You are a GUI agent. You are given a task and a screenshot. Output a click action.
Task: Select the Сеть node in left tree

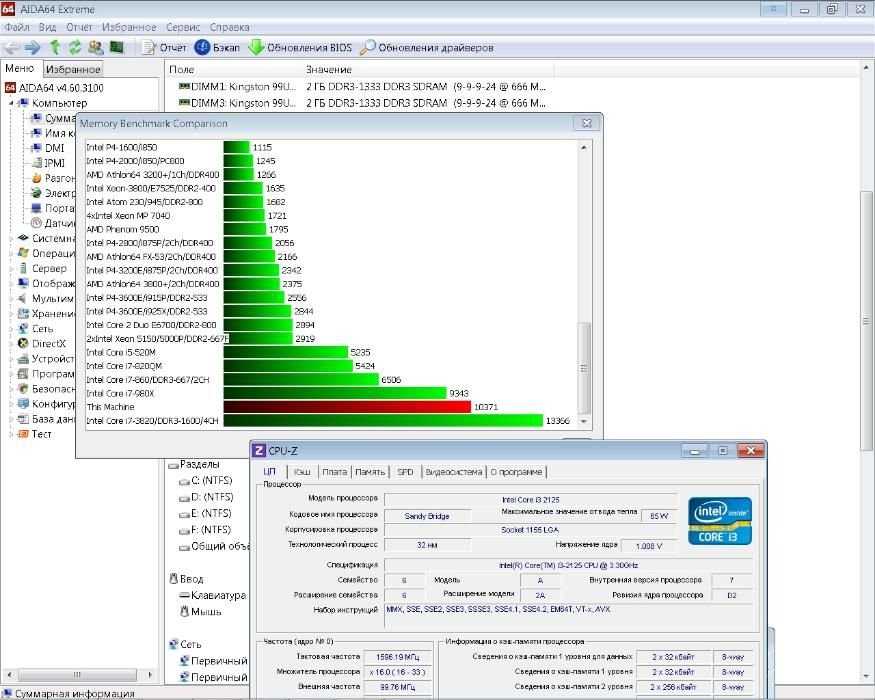pos(36,329)
